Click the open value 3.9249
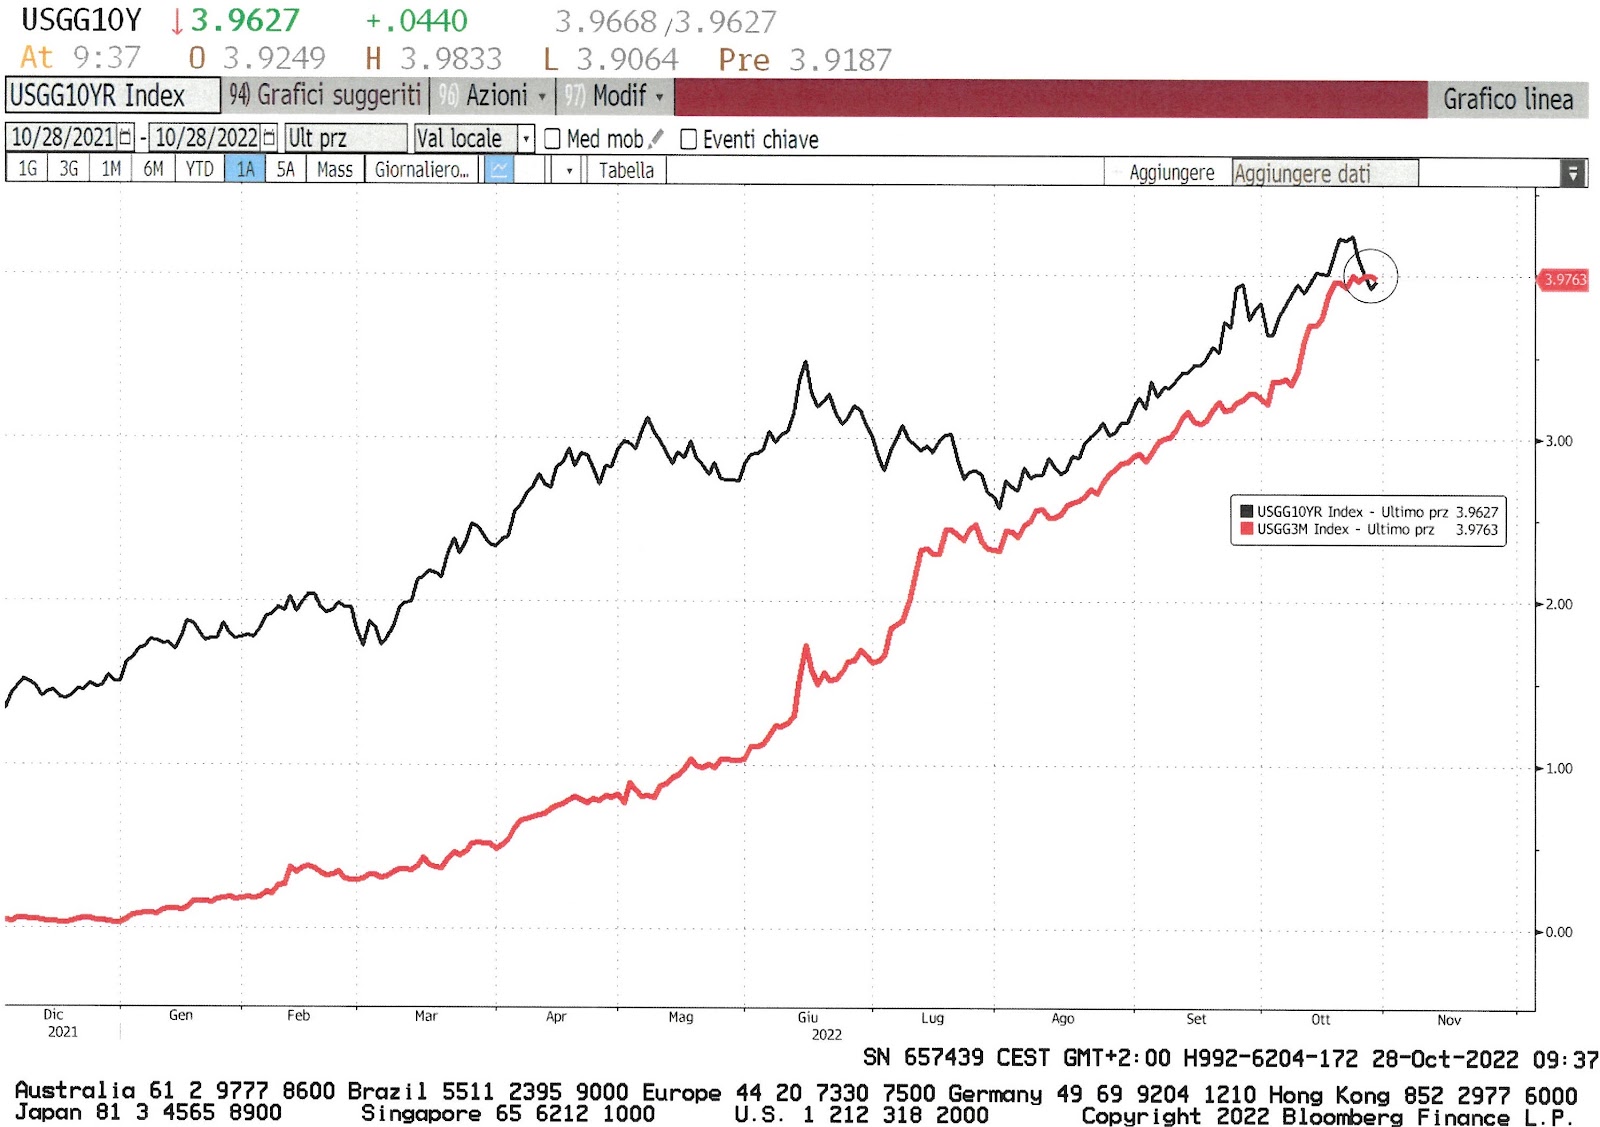Screen dimensions: 1600x1127 point(274,58)
